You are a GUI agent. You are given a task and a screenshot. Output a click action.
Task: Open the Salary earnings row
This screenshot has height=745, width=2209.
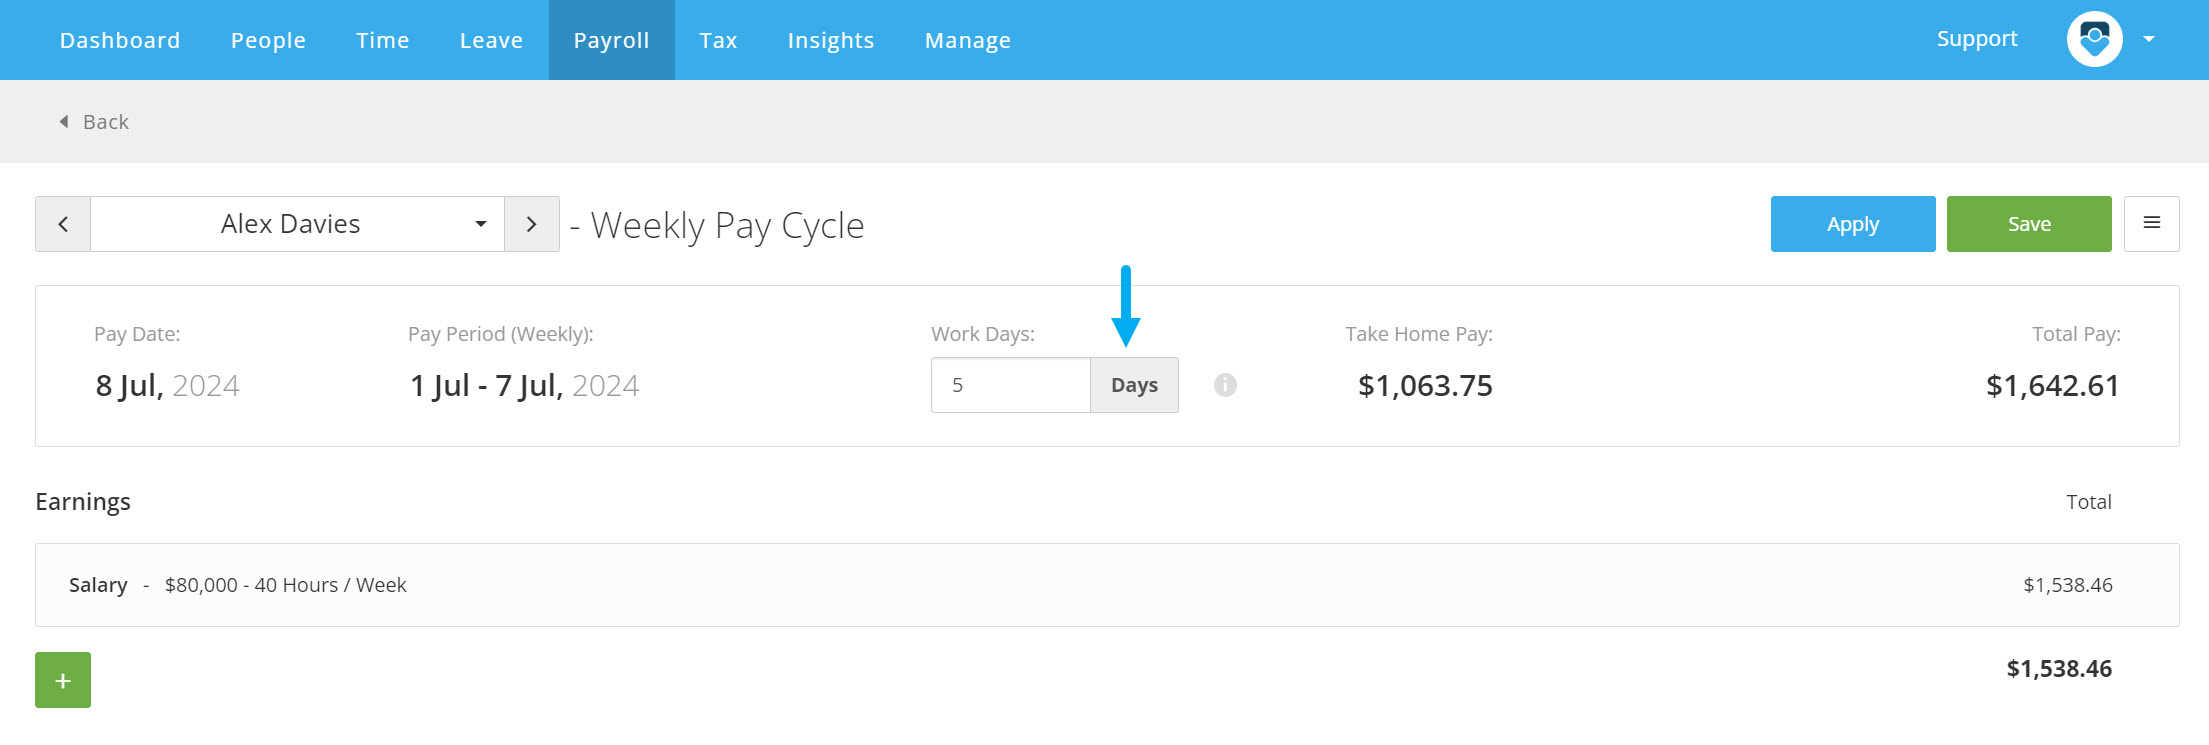(x=1107, y=585)
